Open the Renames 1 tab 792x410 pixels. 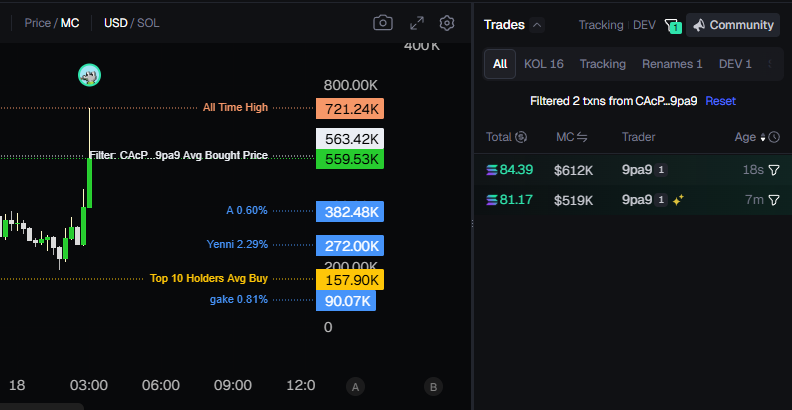(x=672, y=64)
